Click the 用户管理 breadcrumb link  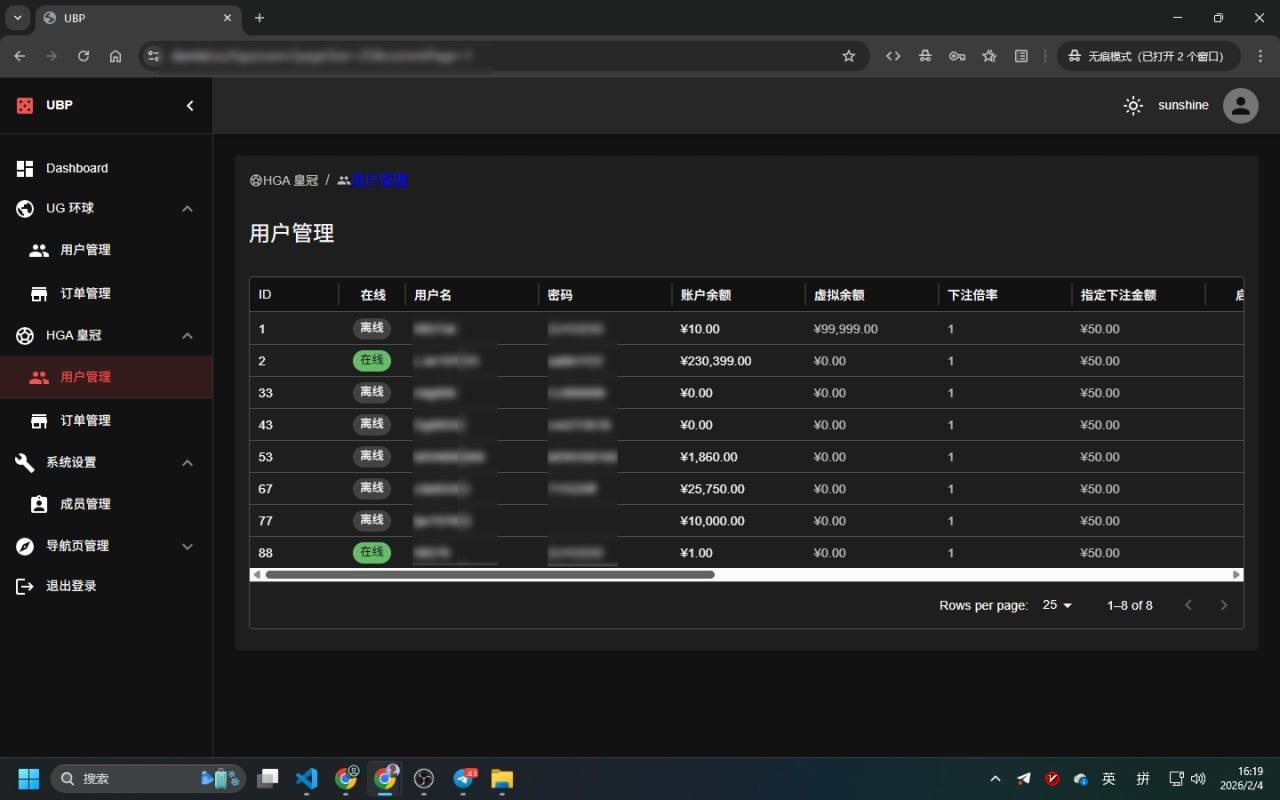point(381,180)
